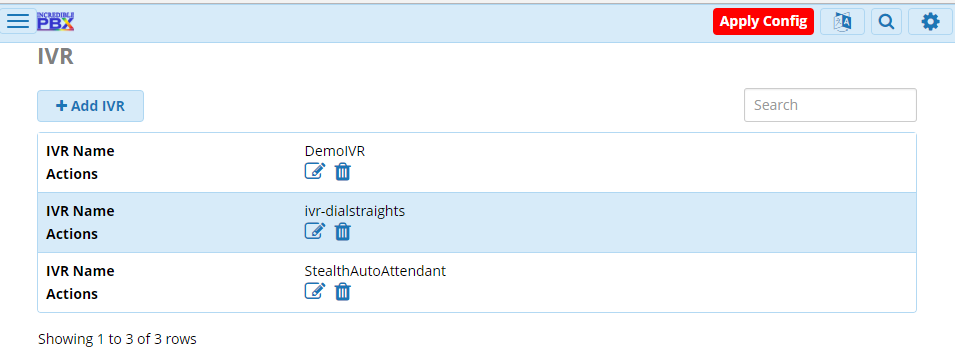
Task: Click the red Apply Config button
Action: [x=763, y=21]
